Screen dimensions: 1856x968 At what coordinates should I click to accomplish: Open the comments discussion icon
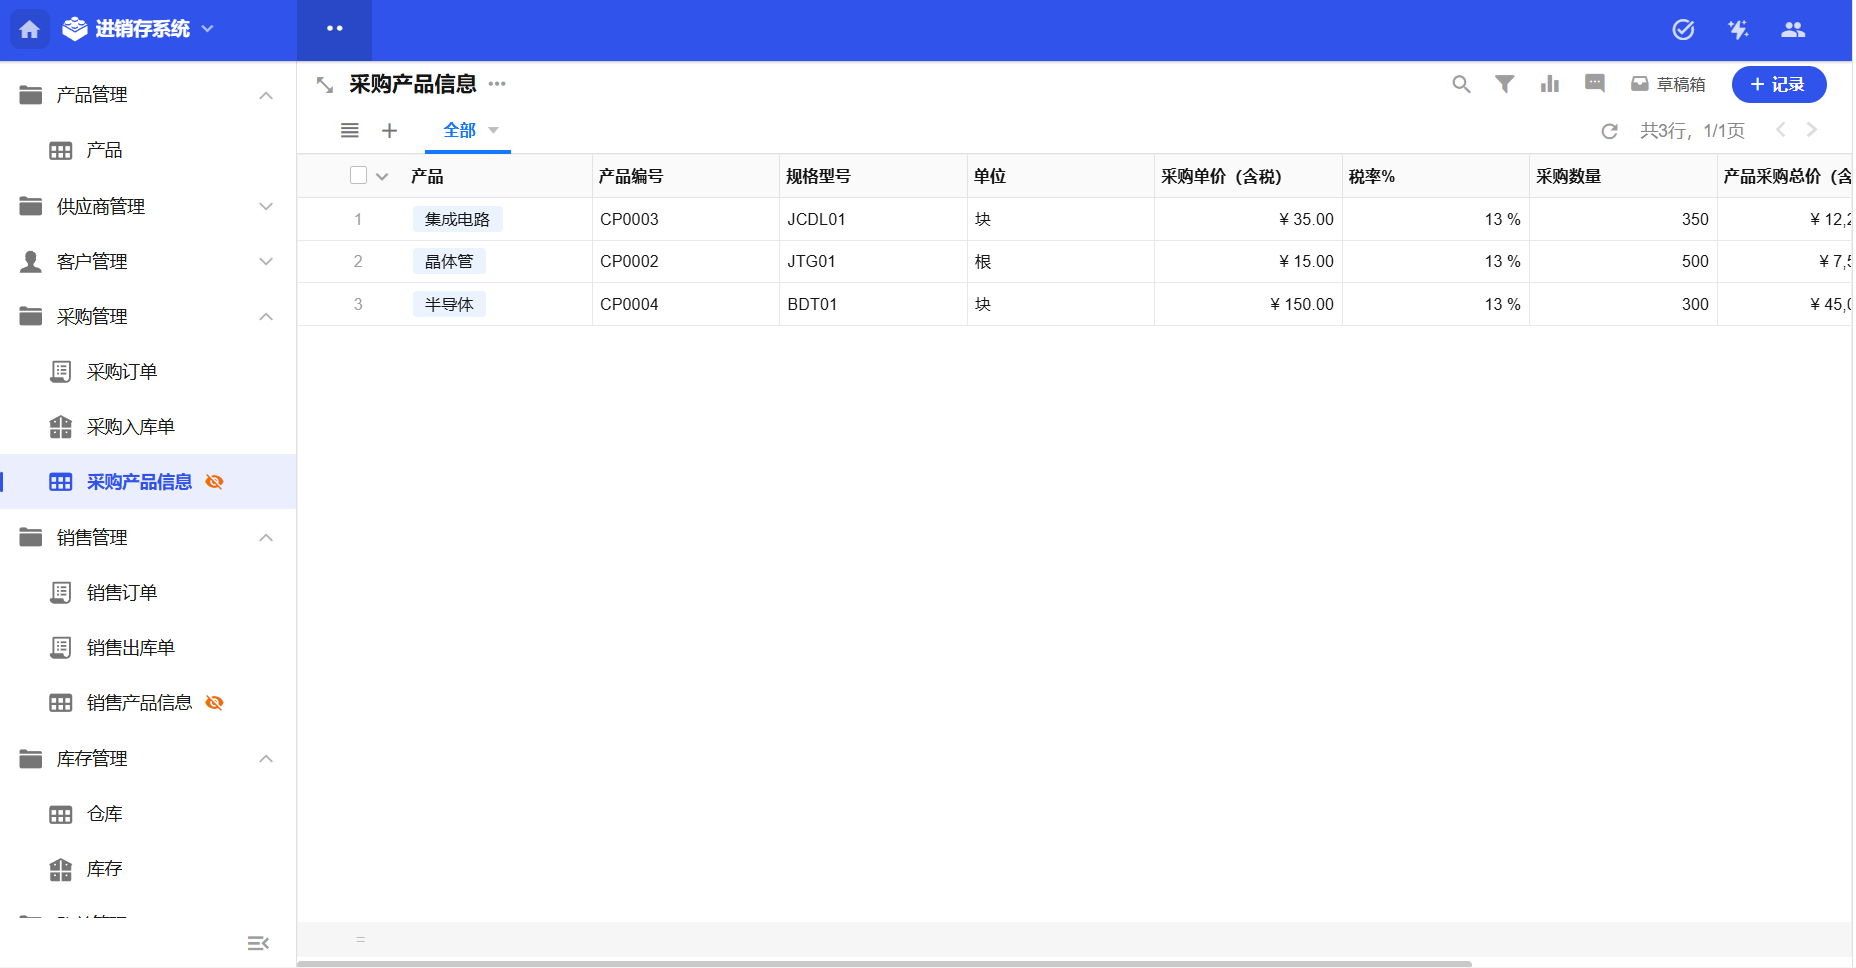(1595, 84)
